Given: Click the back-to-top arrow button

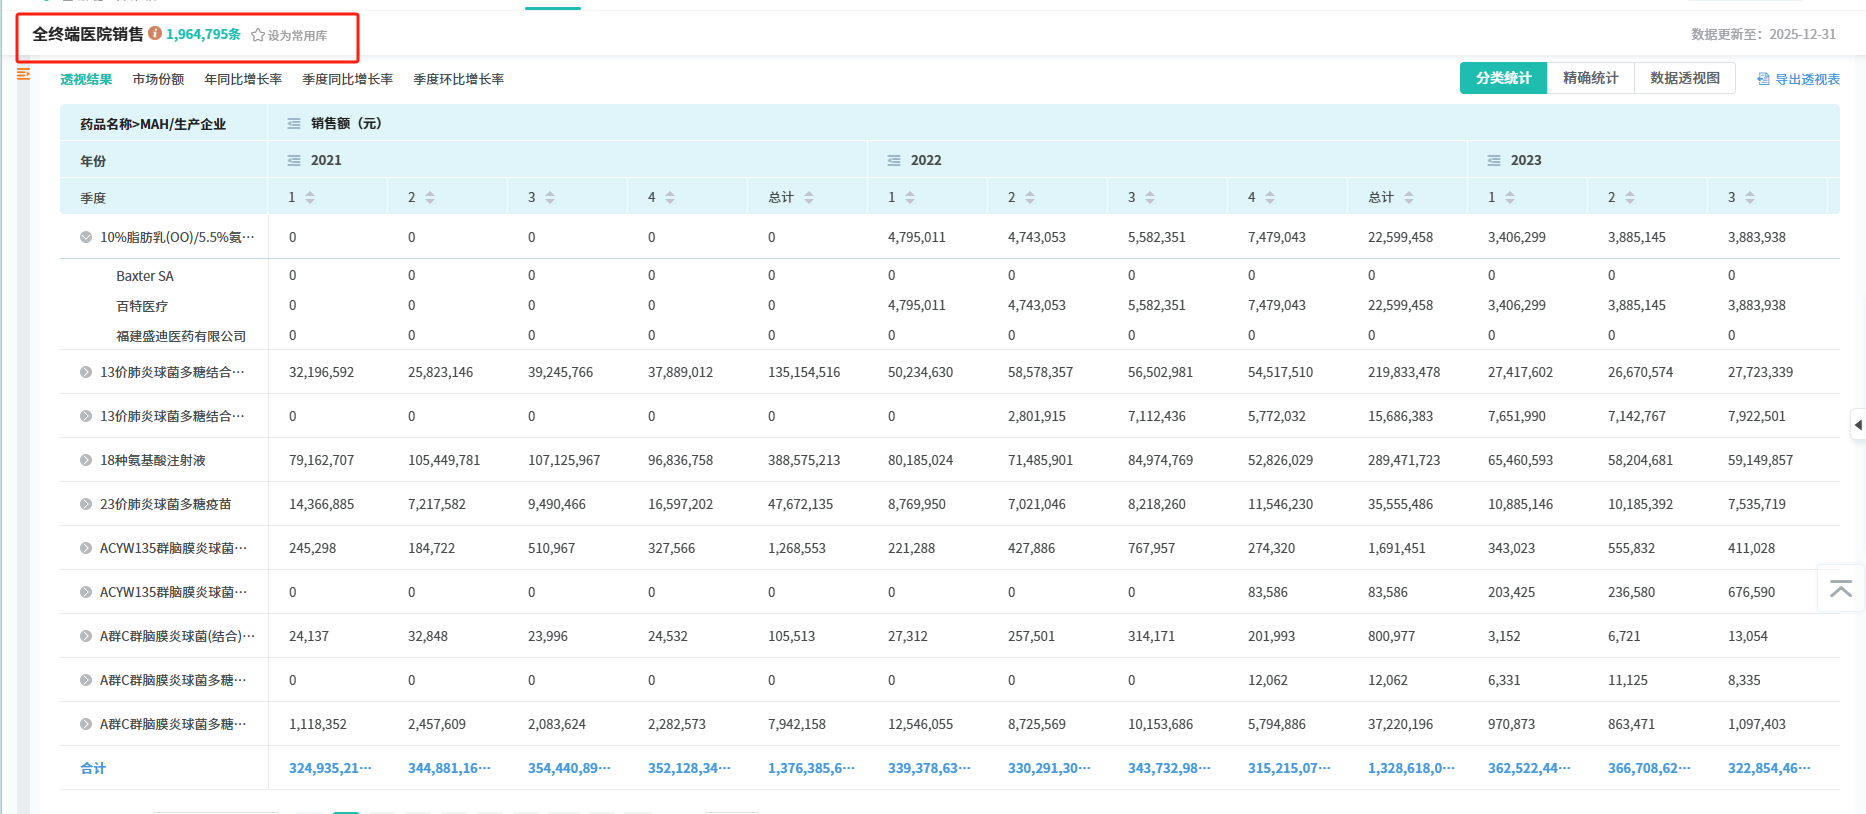Looking at the screenshot, I should [x=1841, y=589].
